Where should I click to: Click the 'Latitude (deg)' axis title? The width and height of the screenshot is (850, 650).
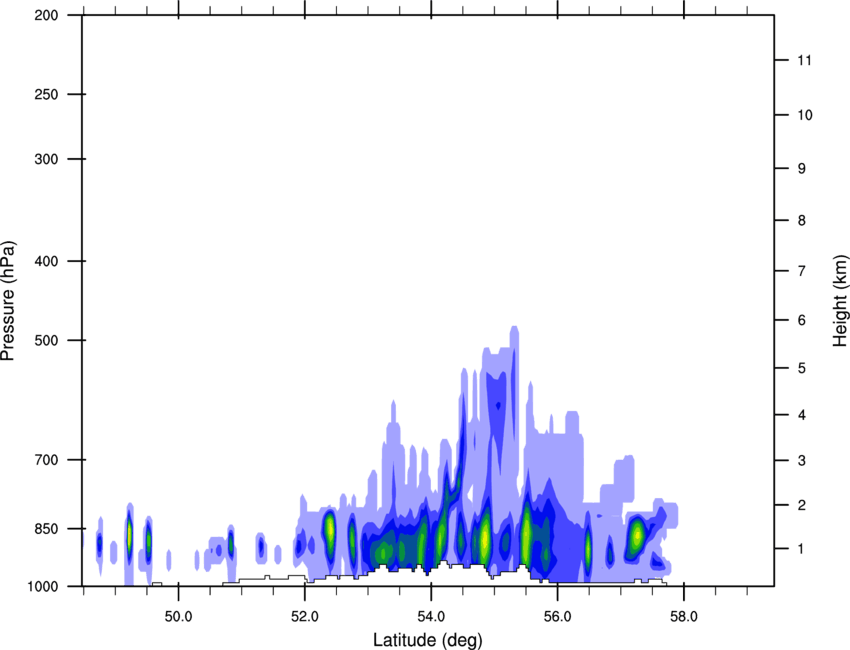[x=427, y=640]
